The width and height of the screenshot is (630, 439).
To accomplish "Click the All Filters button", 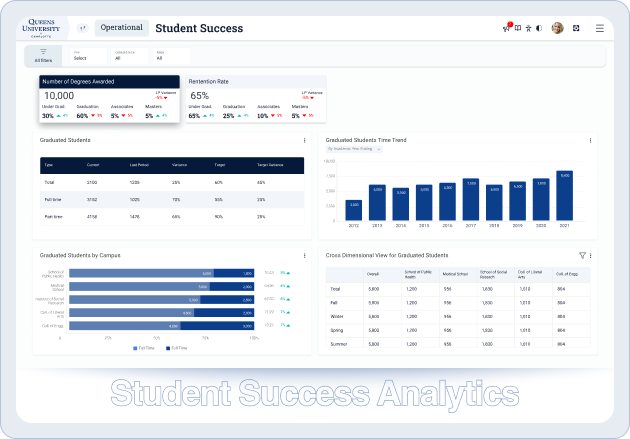I will tap(43, 55).
